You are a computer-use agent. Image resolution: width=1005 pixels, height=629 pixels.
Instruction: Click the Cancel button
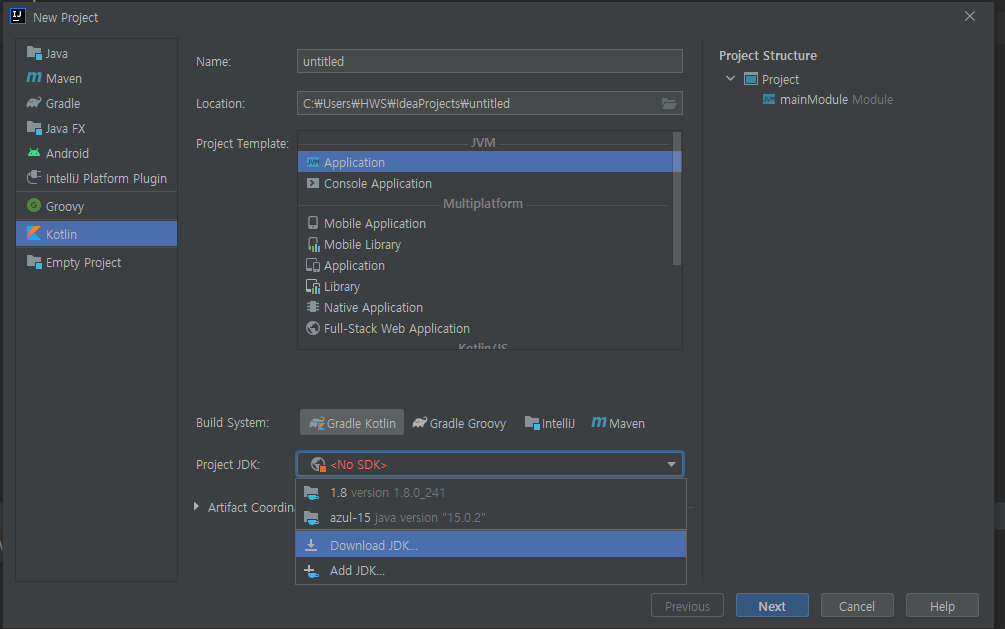point(857,606)
